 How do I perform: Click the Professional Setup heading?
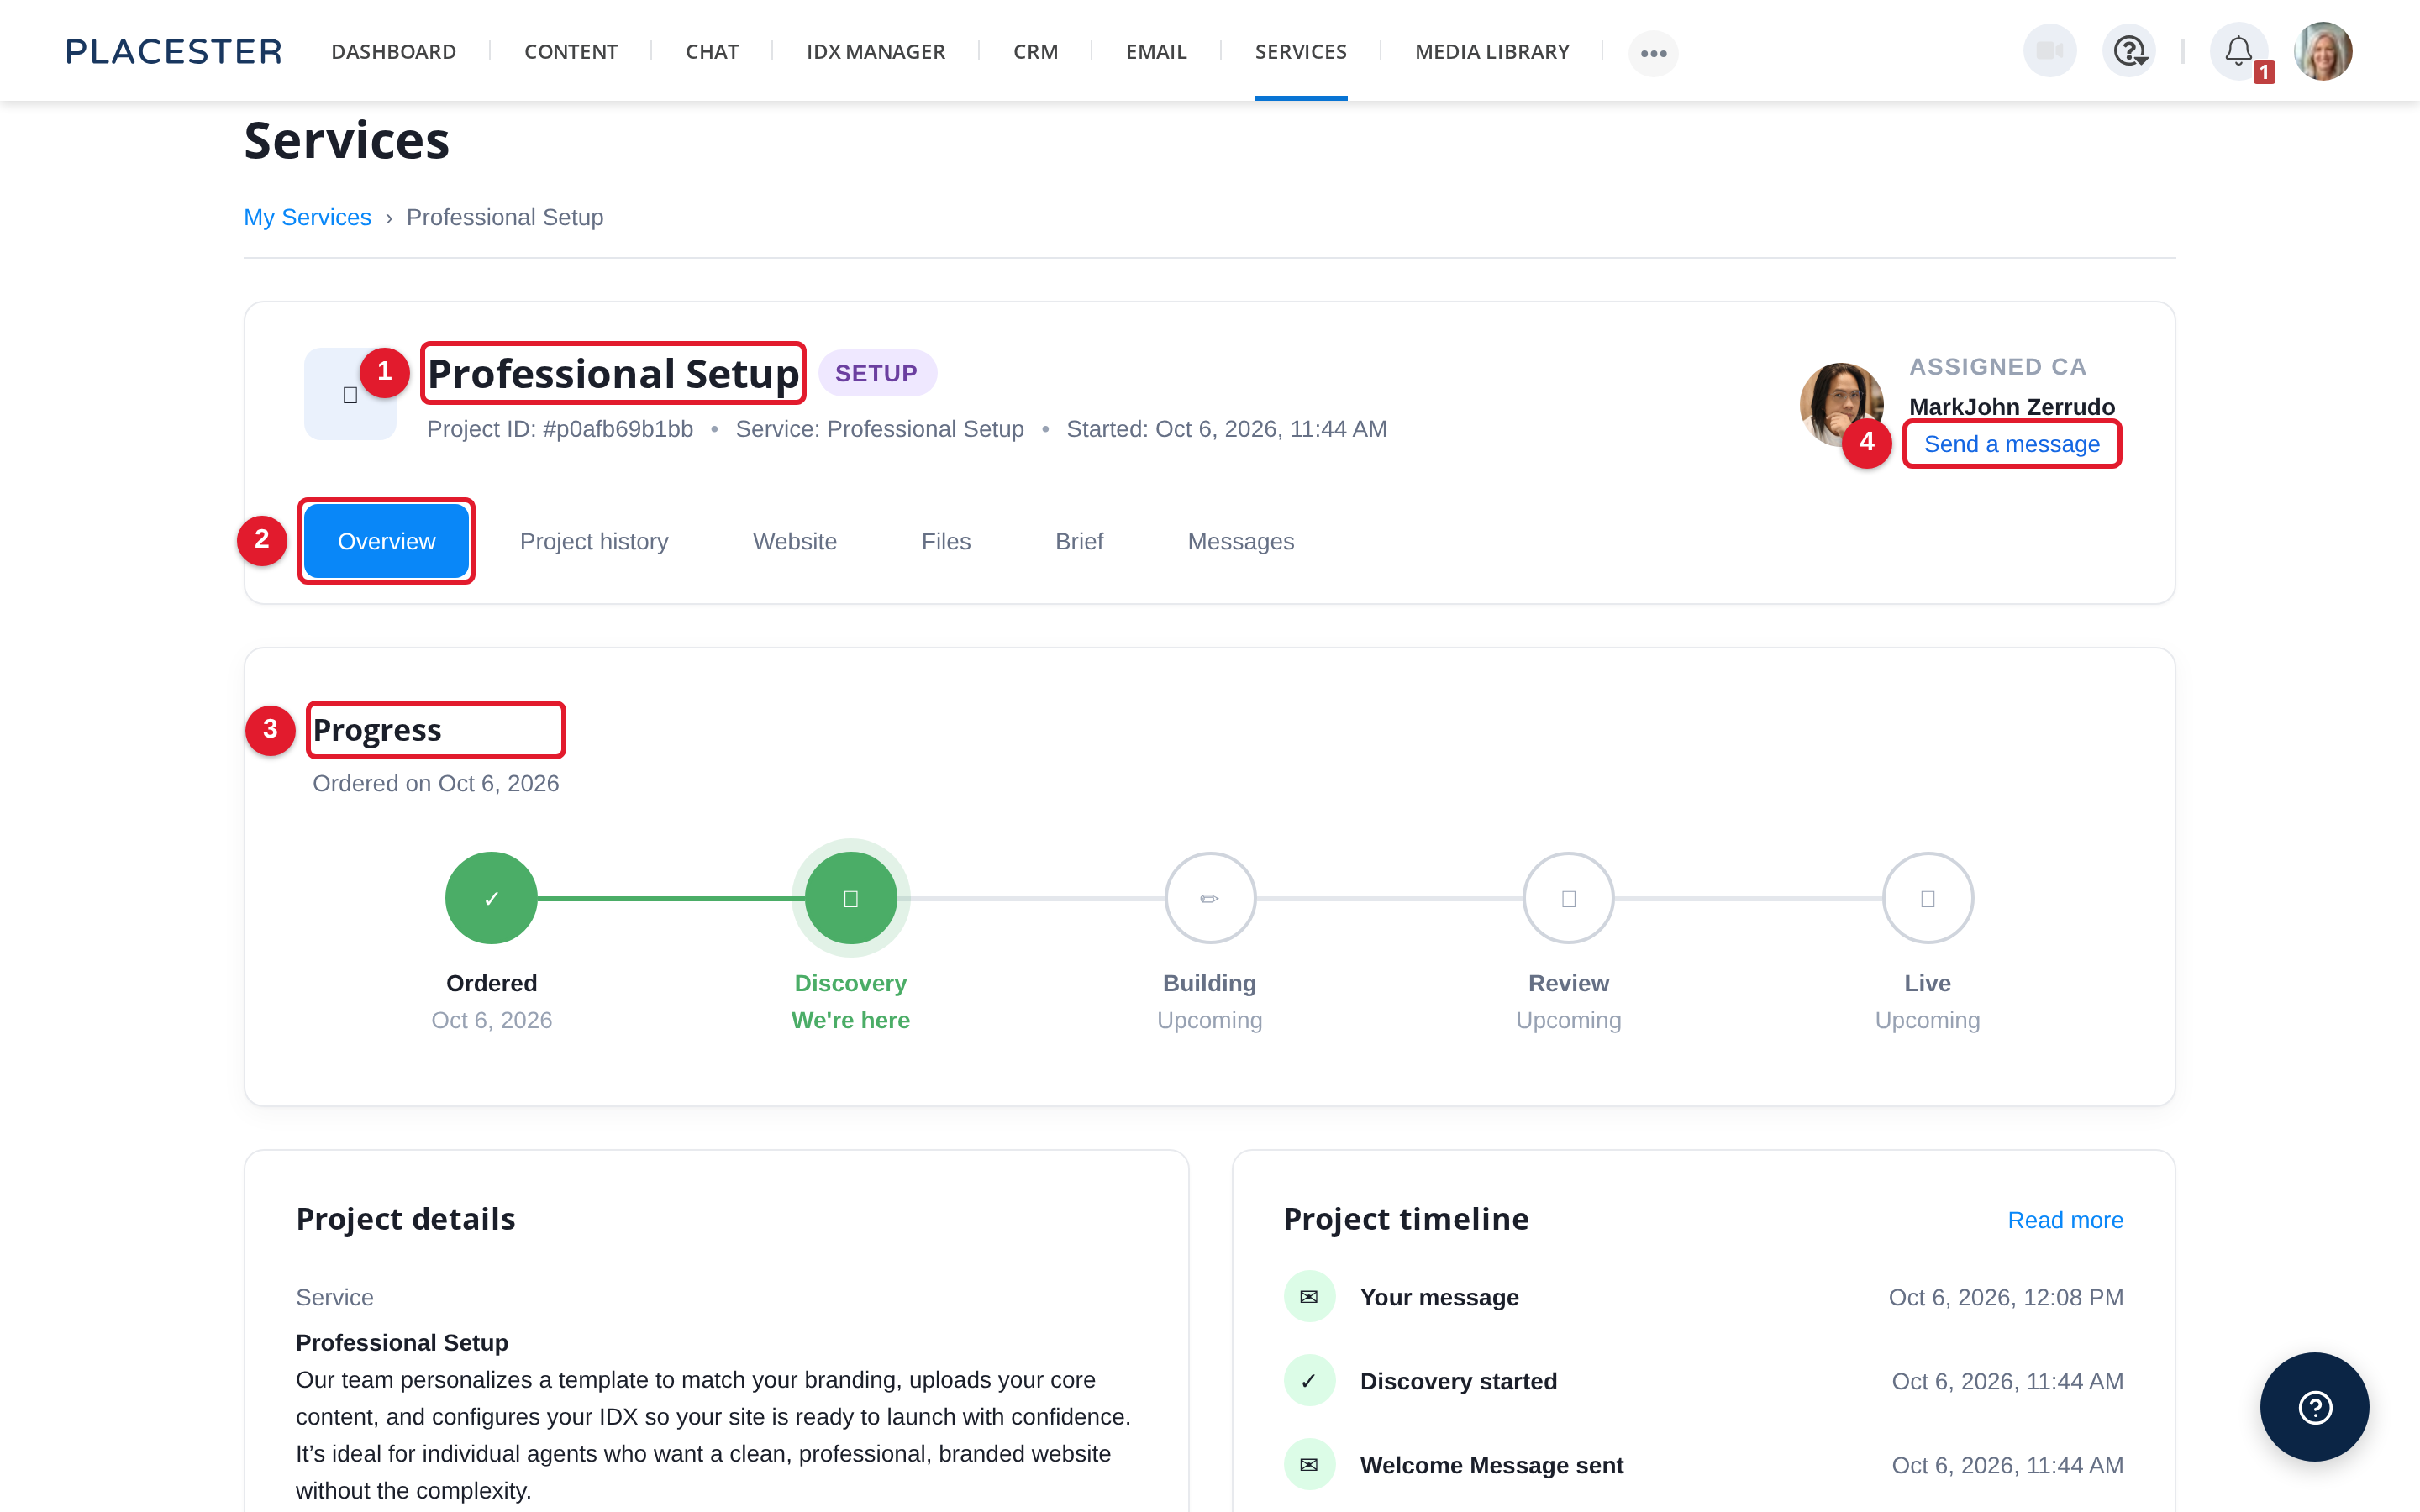click(613, 373)
